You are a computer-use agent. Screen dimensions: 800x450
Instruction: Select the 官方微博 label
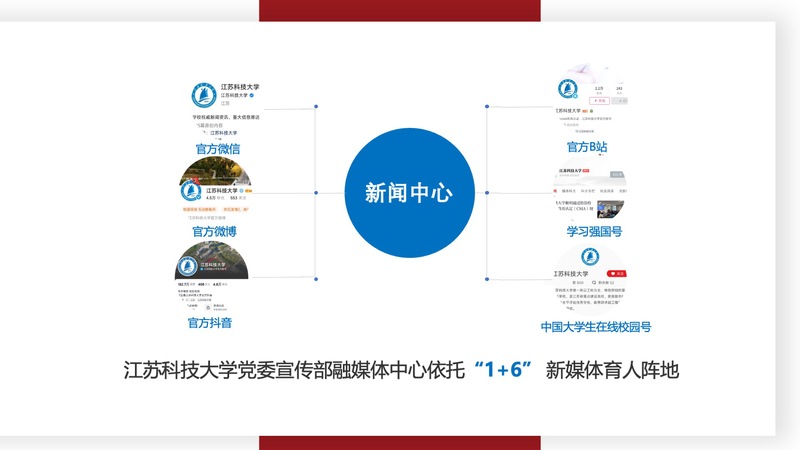[x=214, y=231]
